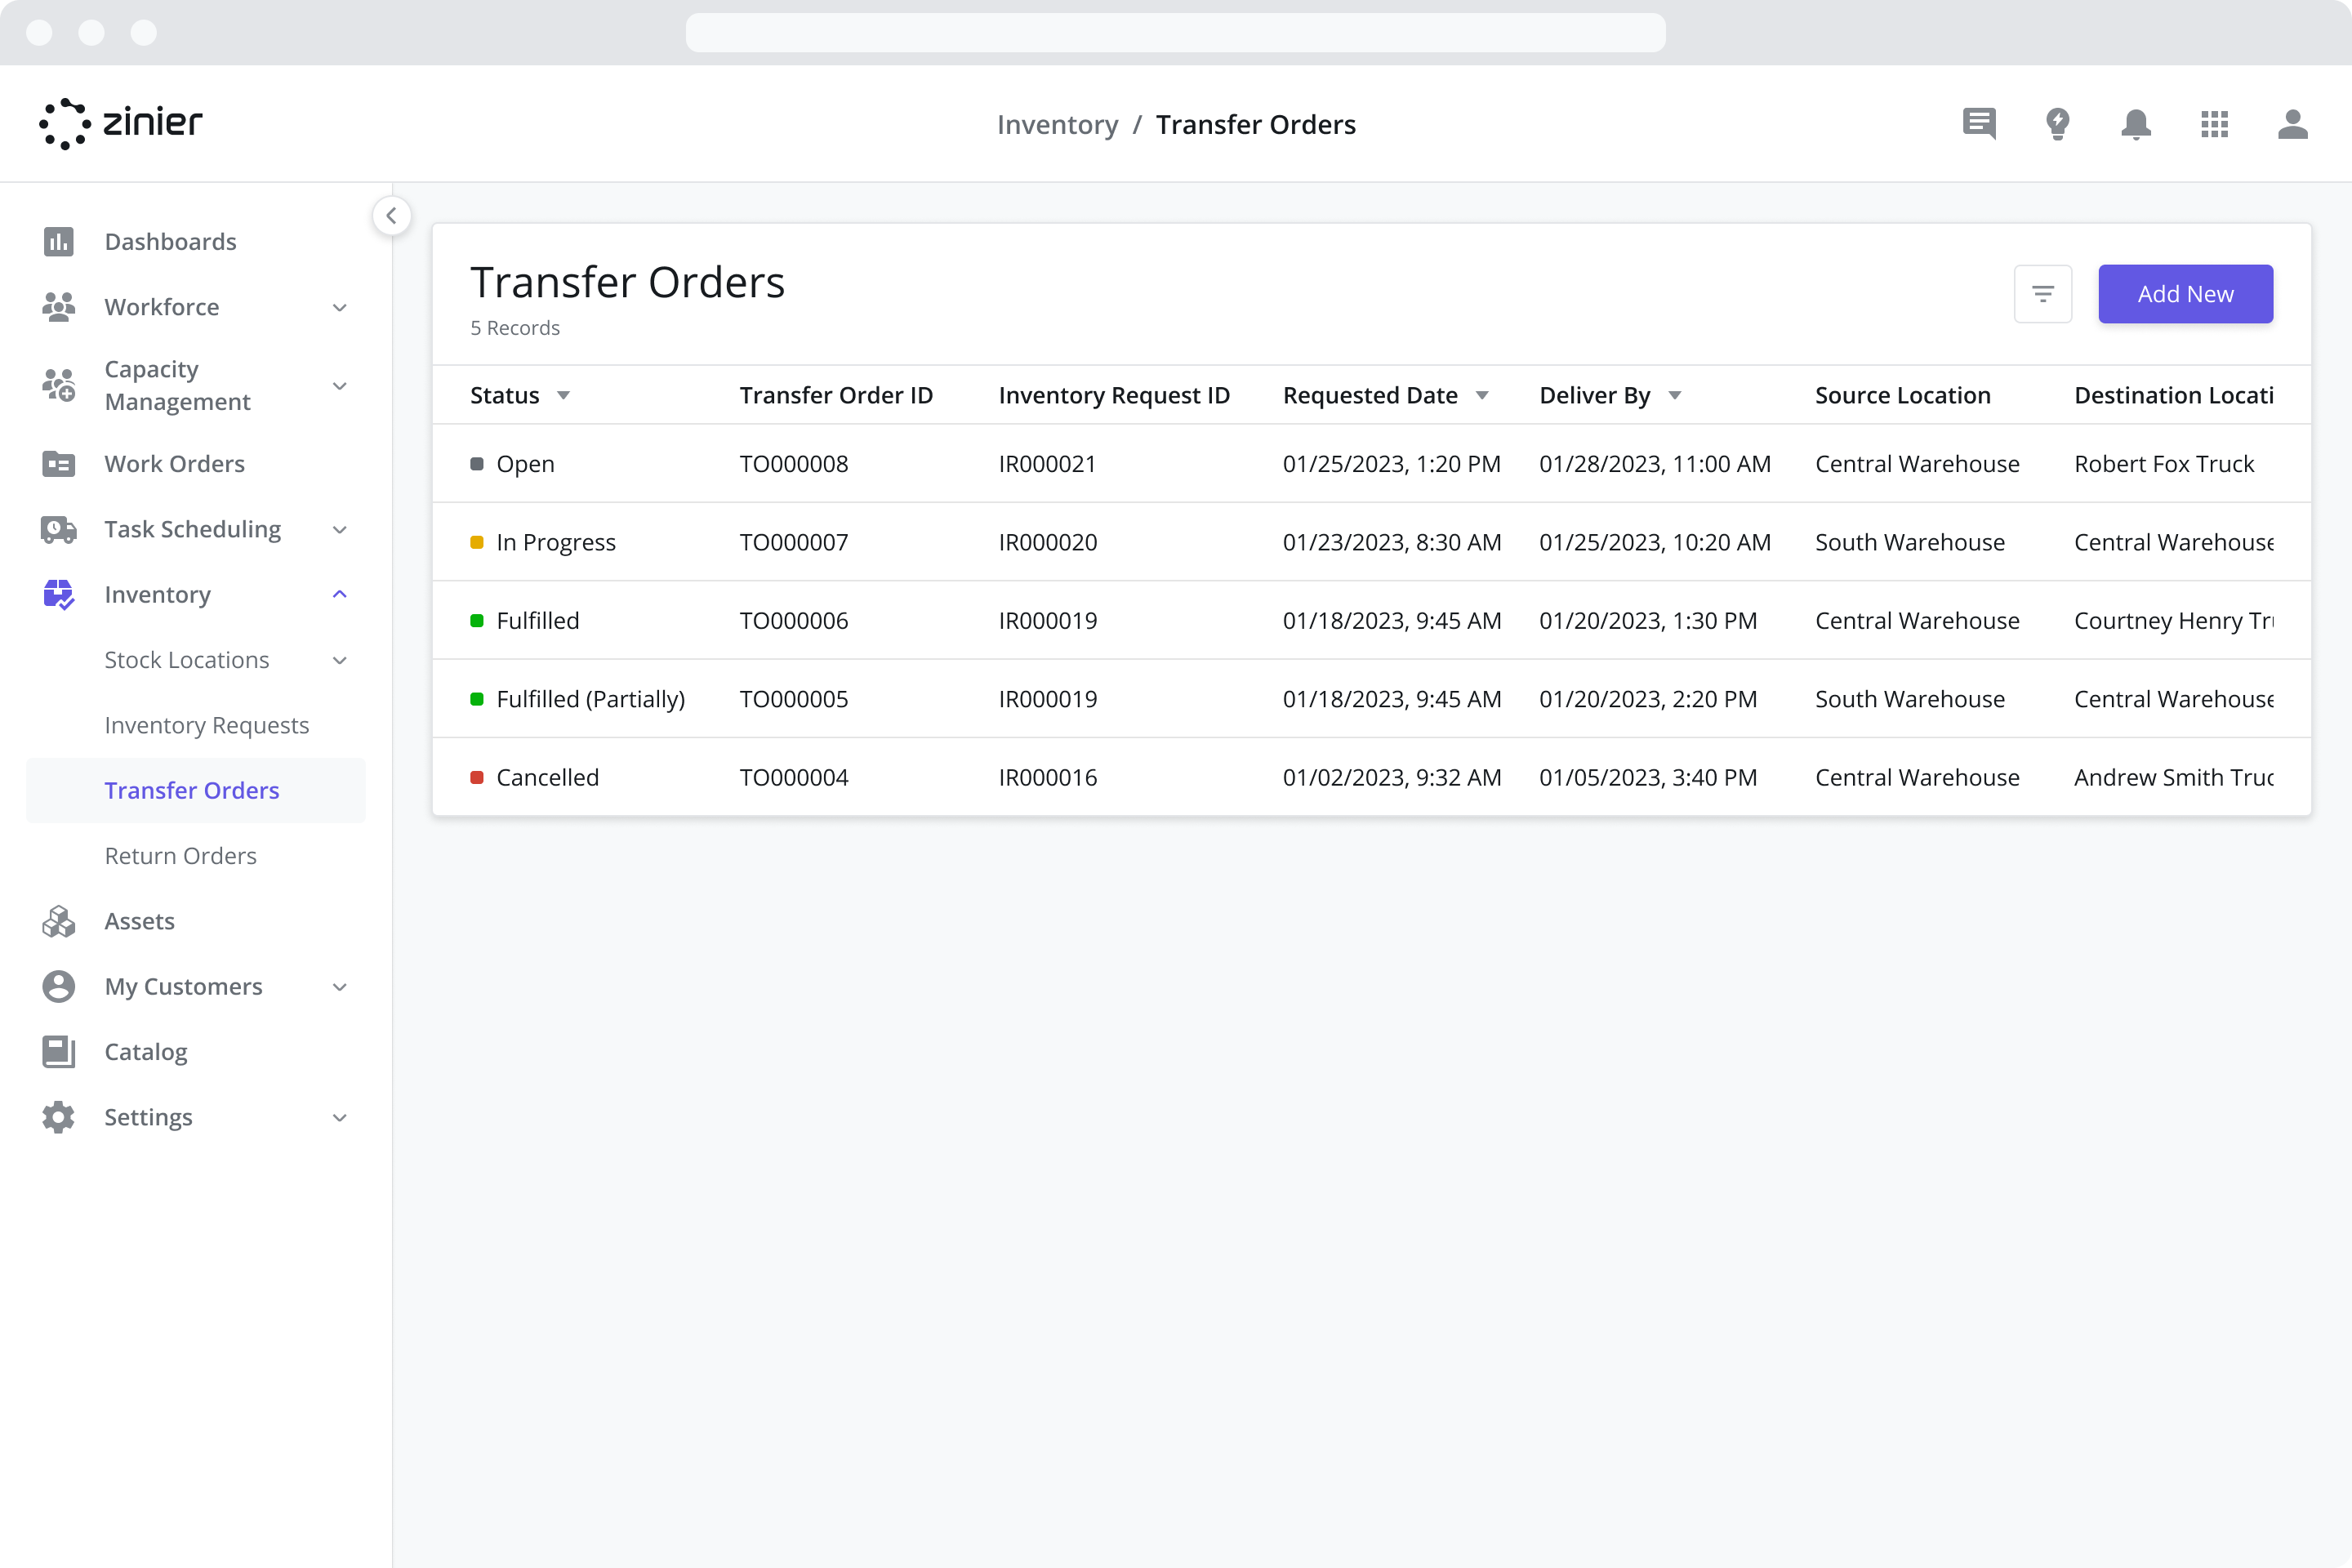Click the Transfer Order ID column header
Viewport: 2352px width, 1568px height.
tap(836, 395)
